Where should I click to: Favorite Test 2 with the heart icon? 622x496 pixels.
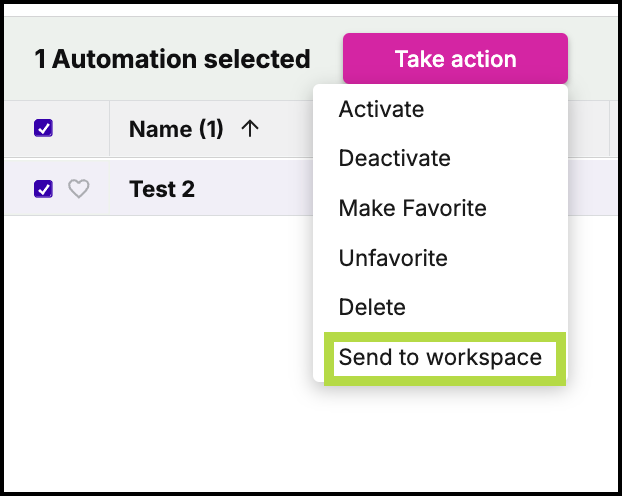79,188
